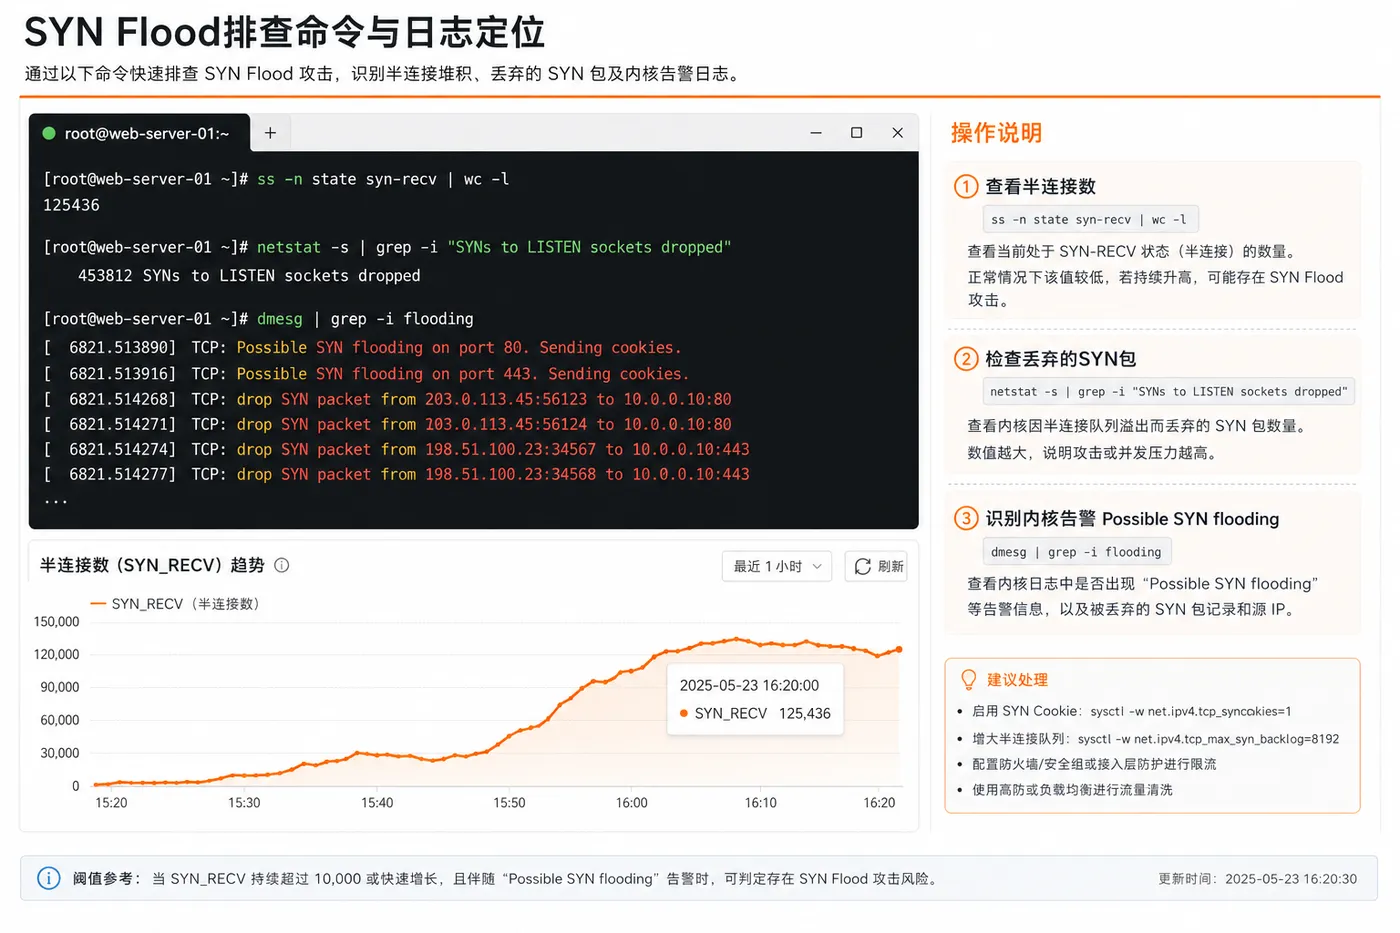
Task: Click the lightbulb icon beside 建议处理
Action: 968,679
